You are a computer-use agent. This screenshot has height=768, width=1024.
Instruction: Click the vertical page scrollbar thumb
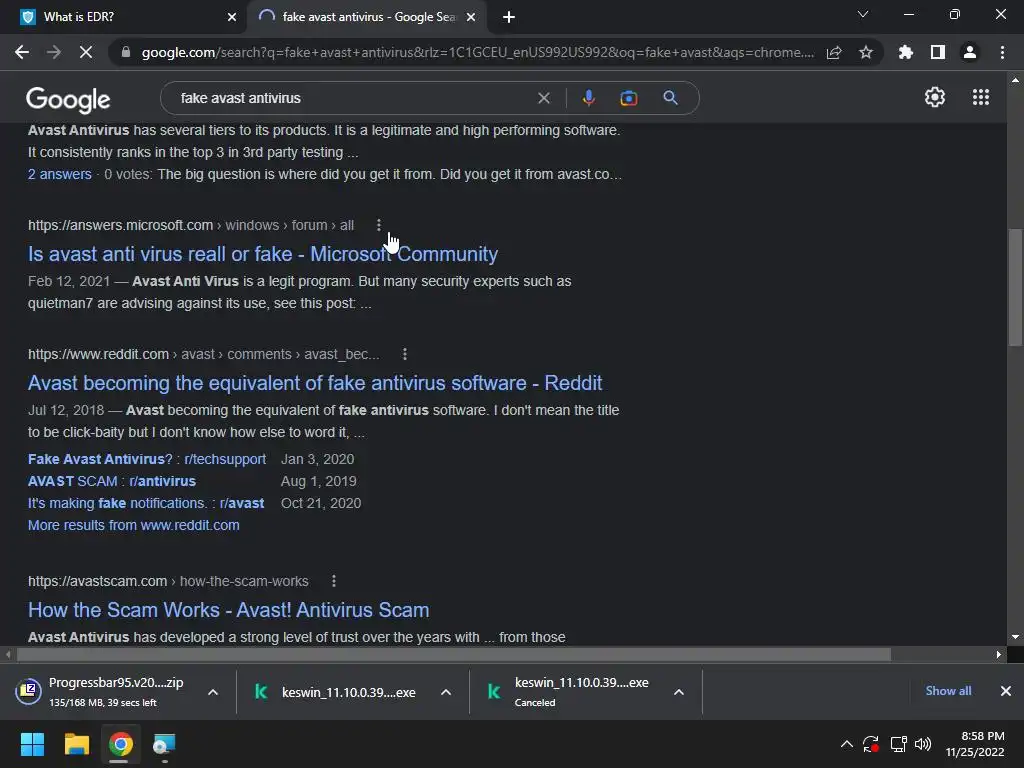click(1015, 287)
